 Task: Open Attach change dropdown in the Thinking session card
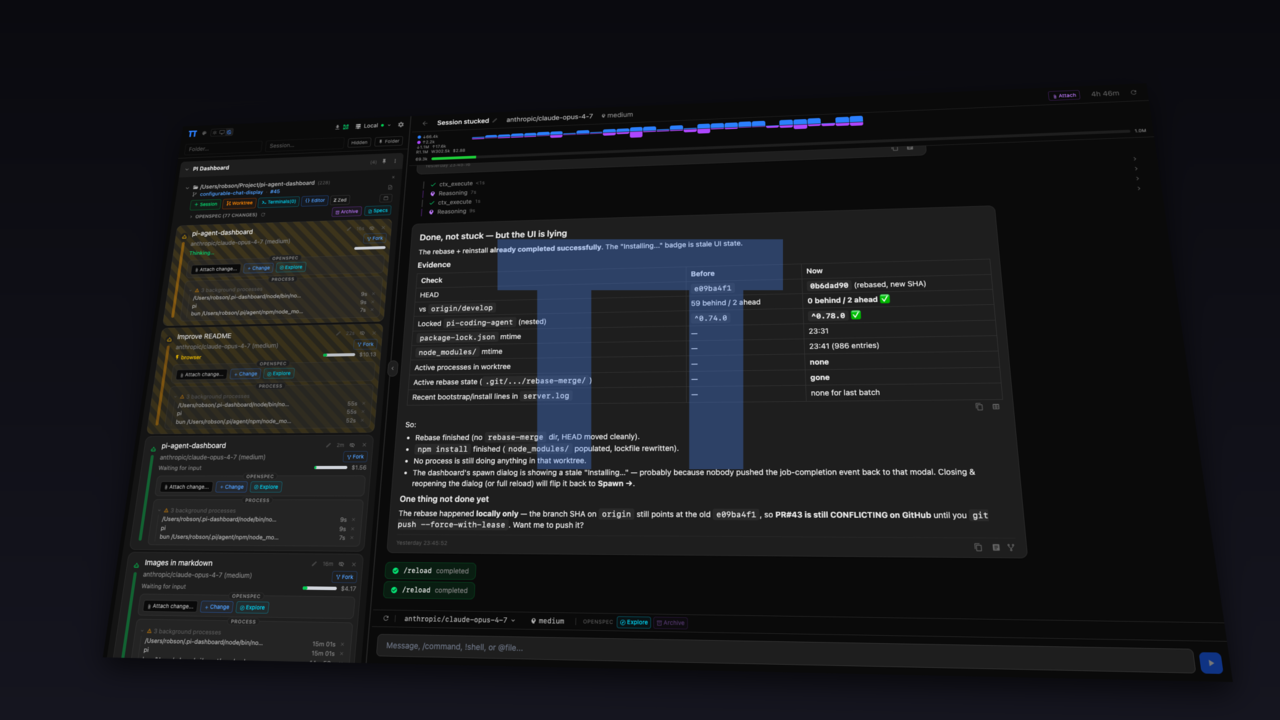coord(216,269)
